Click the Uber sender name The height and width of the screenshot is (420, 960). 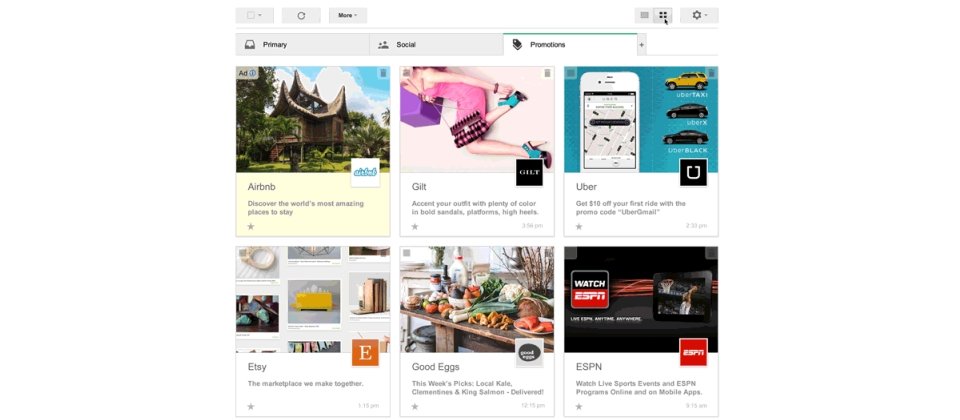586,187
